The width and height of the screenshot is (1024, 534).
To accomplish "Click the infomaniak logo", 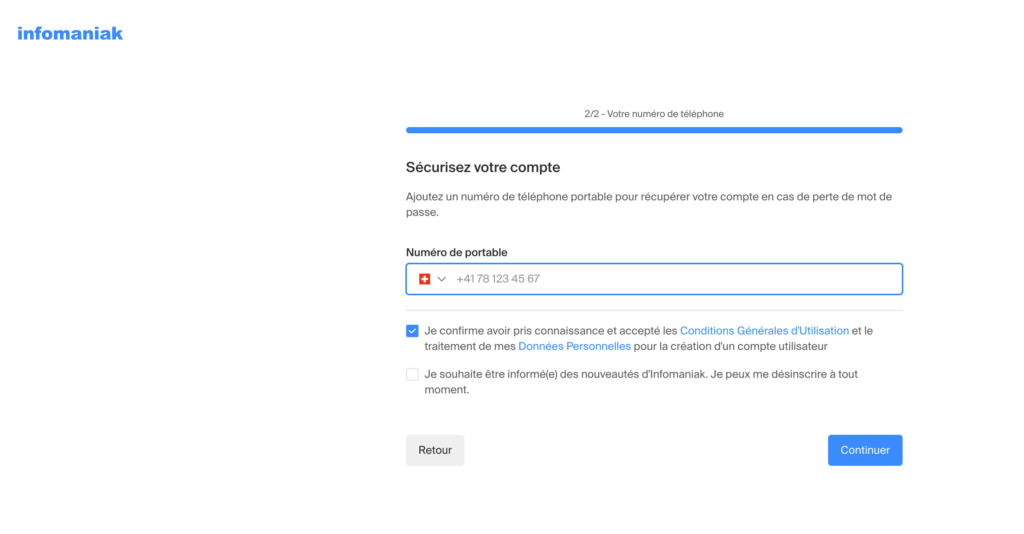I will tap(70, 33).
